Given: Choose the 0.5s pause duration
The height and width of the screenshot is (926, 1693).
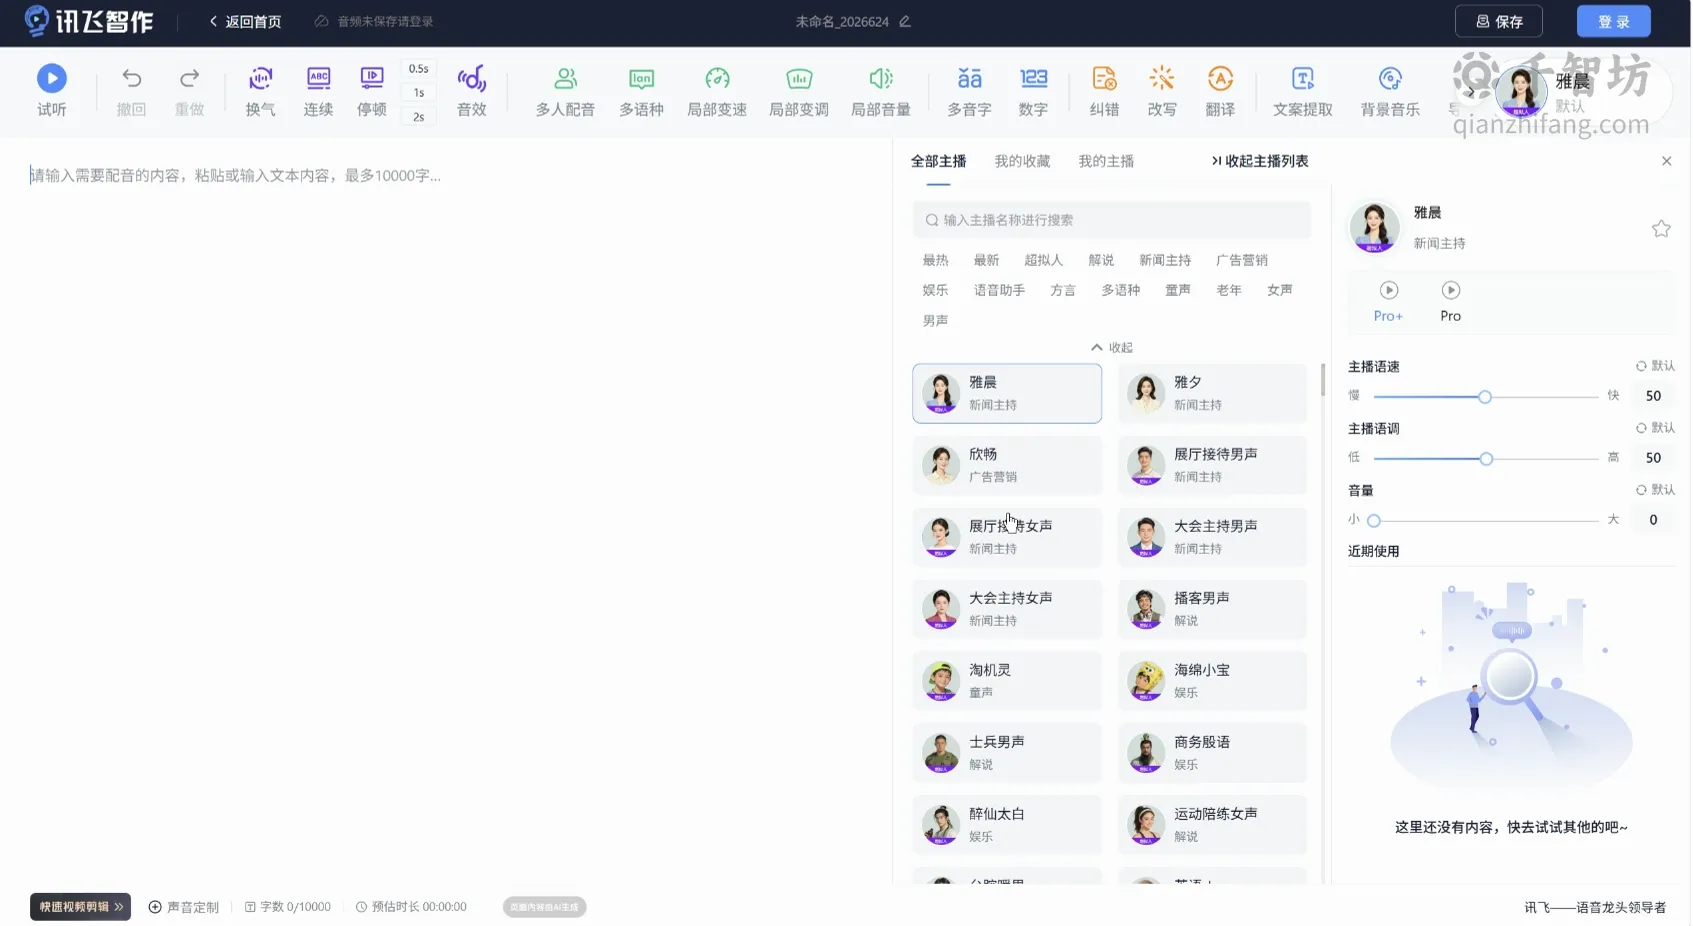Looking at the screenshot, I should (x=418, y=69).
